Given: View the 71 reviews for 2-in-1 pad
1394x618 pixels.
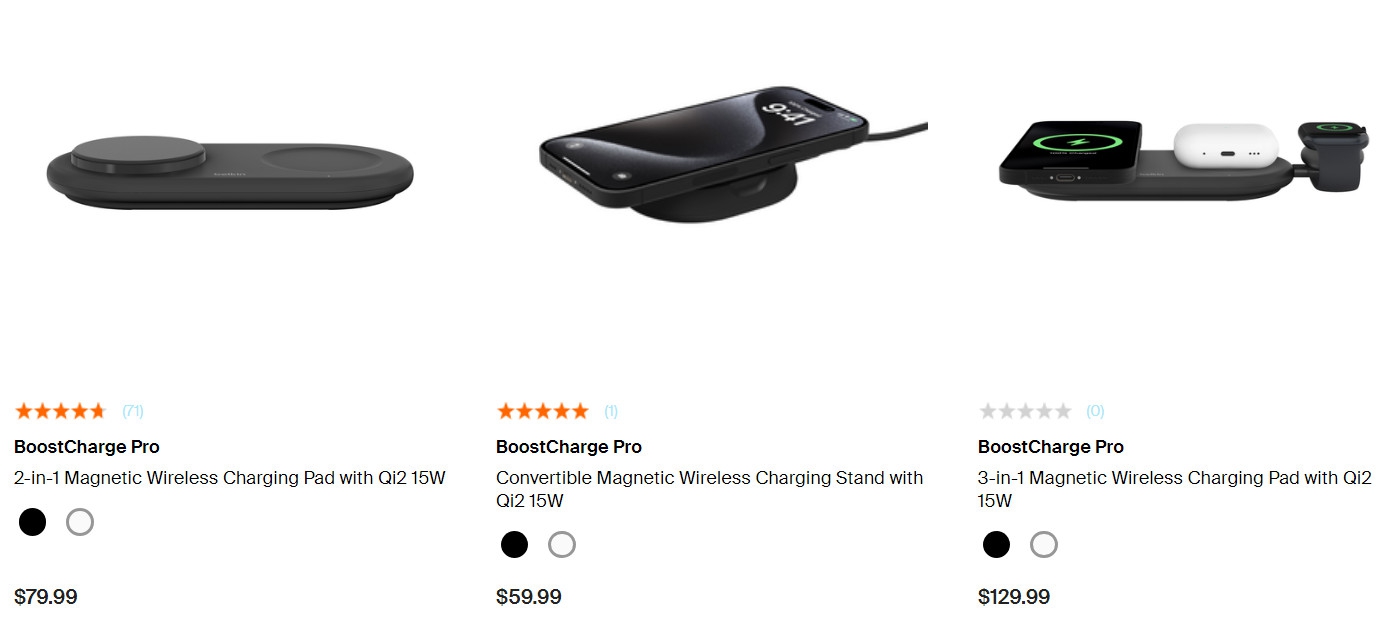Looking at the screenshot, I should [133, 411].
